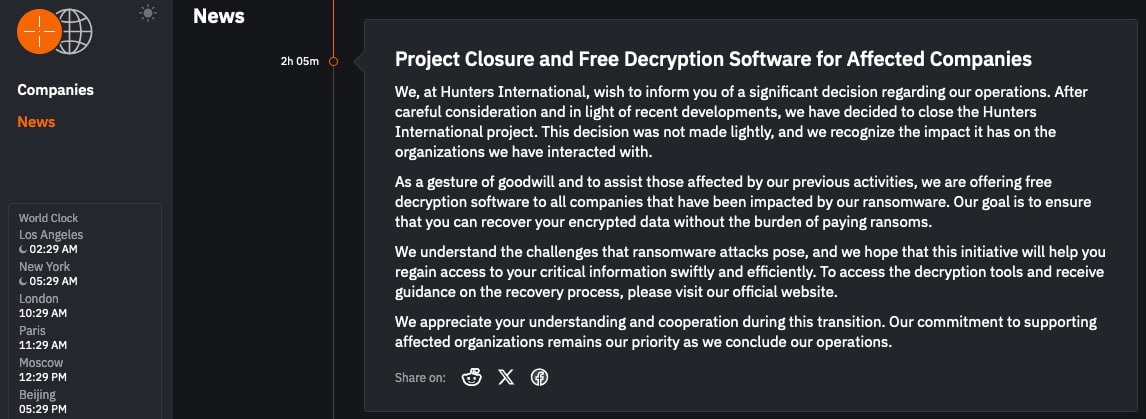This screenshot has width=1146, height=419.
Task: Click the World Clock heading
Action: (x=48, y=218)
